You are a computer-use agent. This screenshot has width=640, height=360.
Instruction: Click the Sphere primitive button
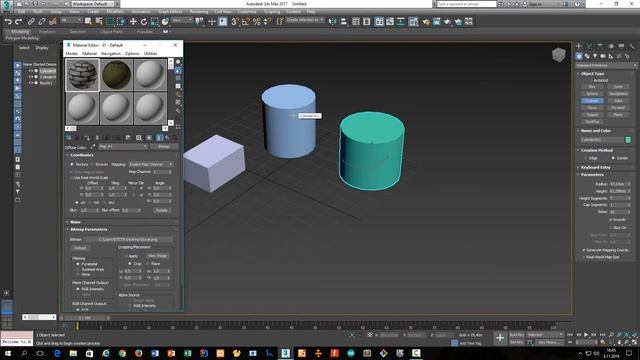592,93
